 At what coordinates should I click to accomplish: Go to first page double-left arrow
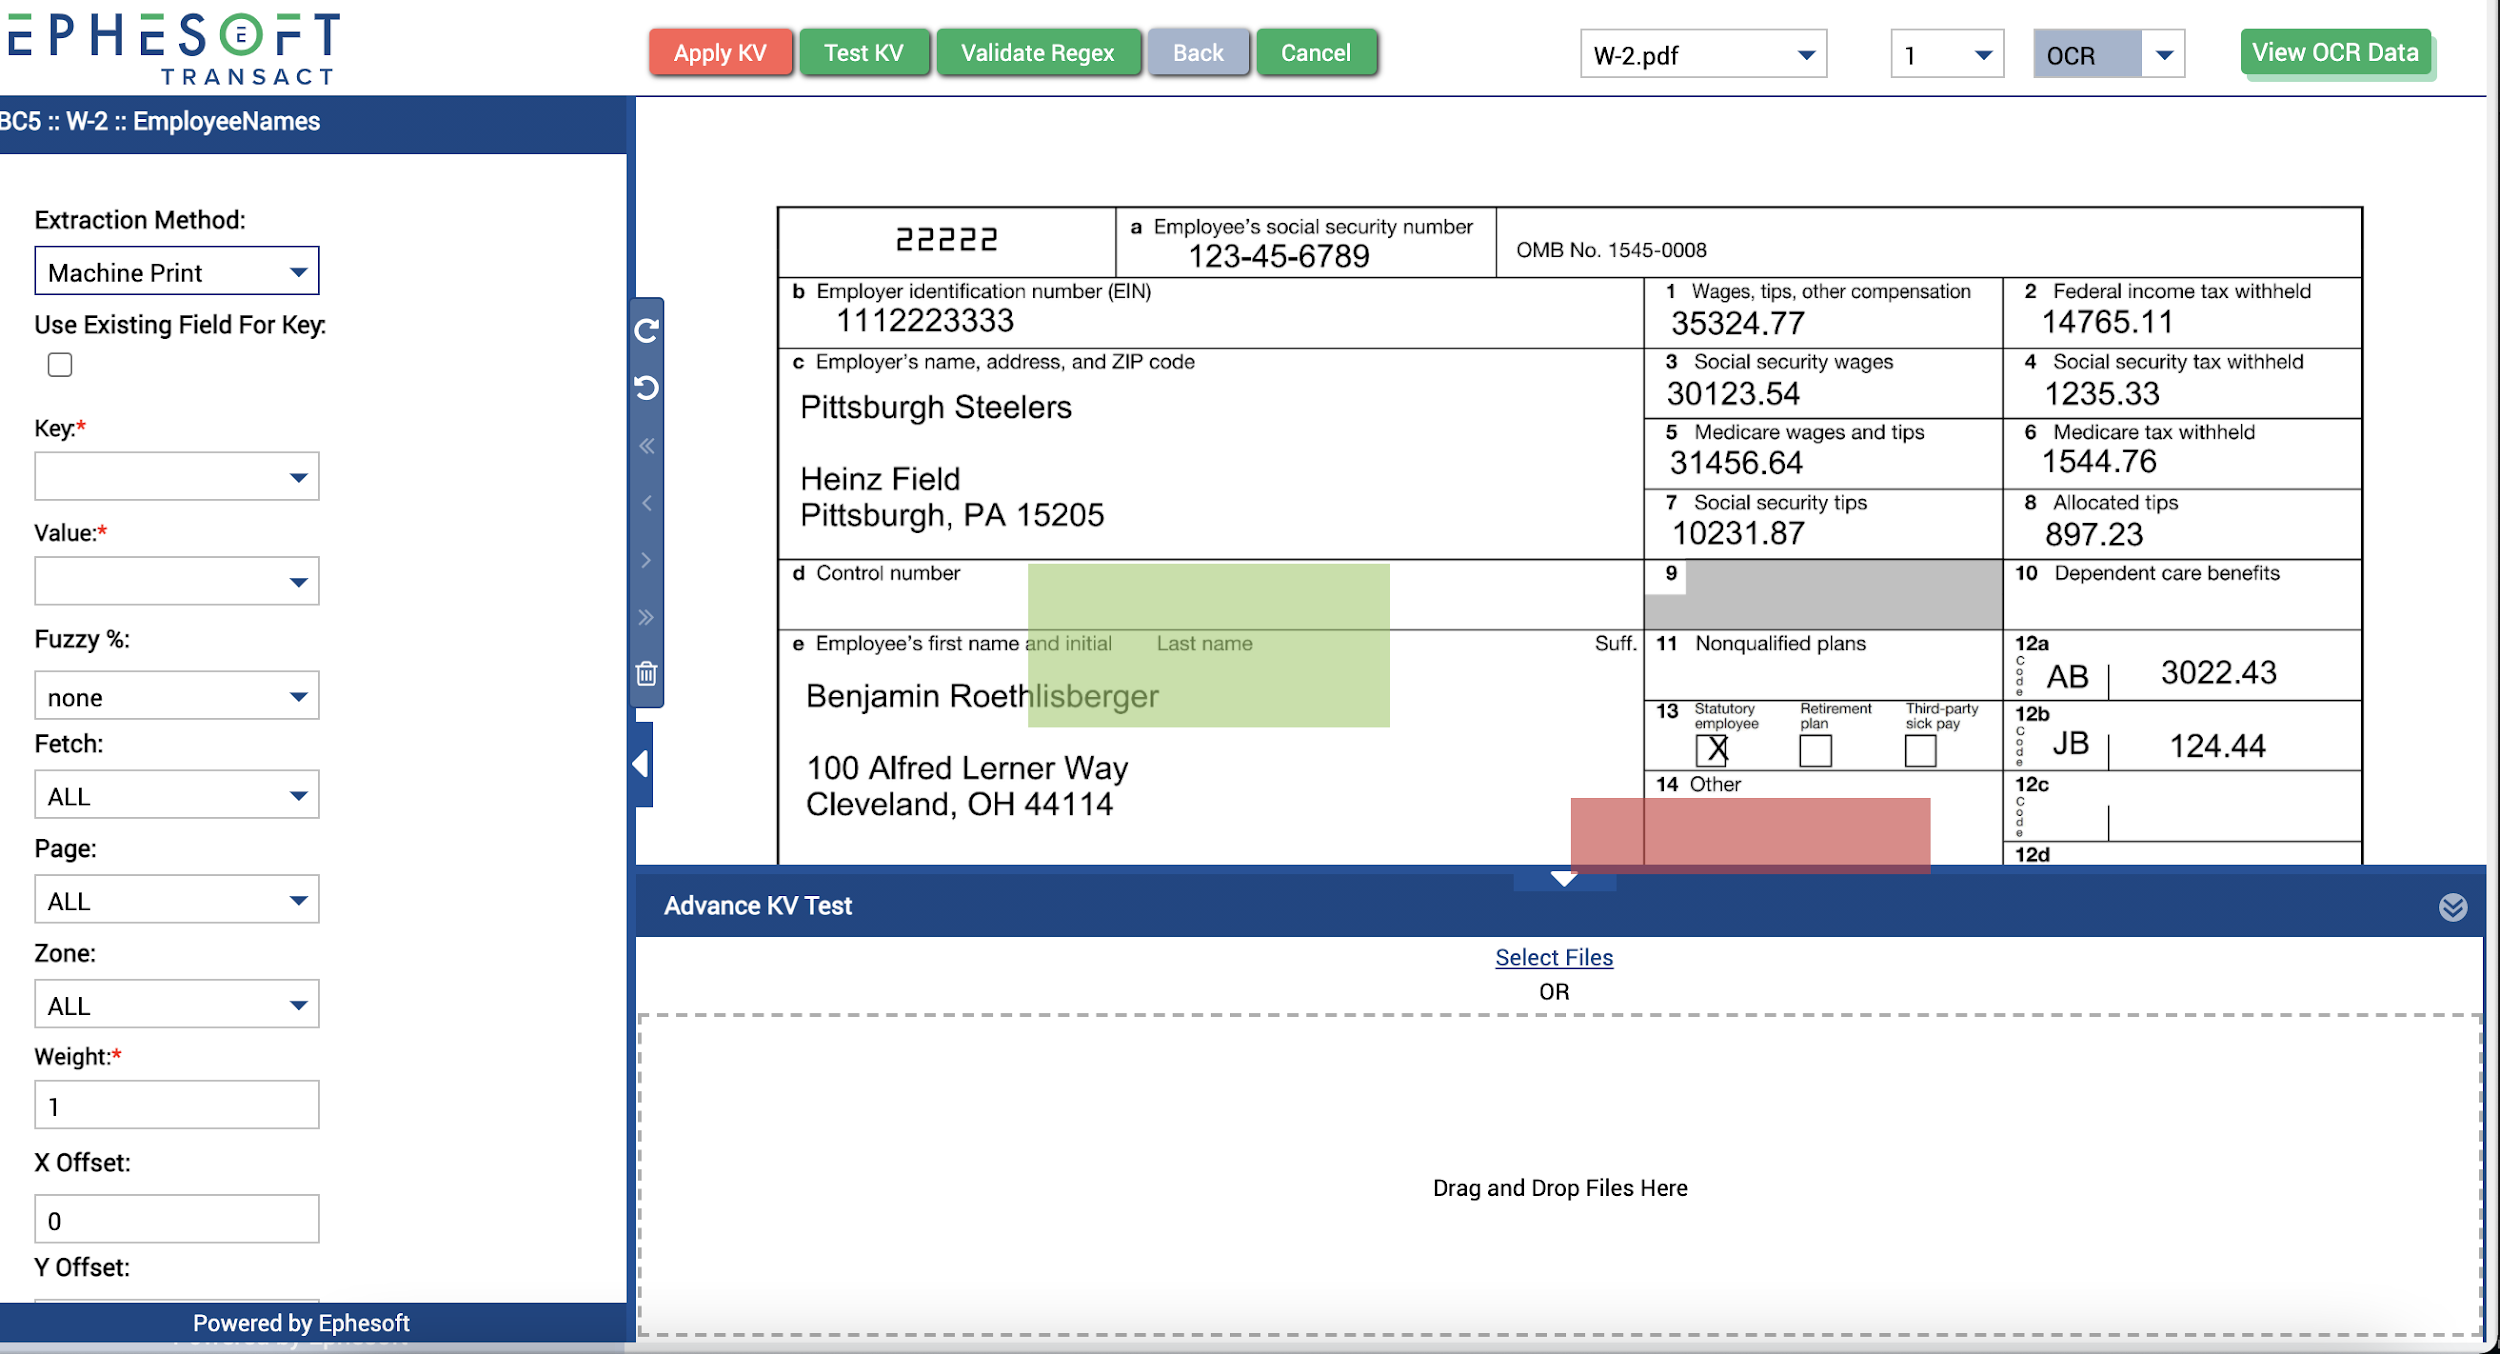tap(647, 446)
